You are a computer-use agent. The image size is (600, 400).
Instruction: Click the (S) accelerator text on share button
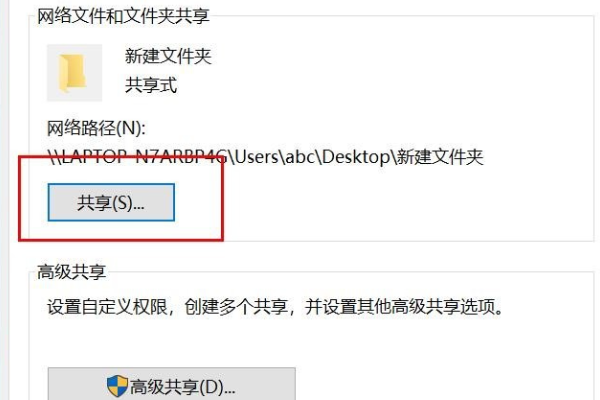point(122,203)
